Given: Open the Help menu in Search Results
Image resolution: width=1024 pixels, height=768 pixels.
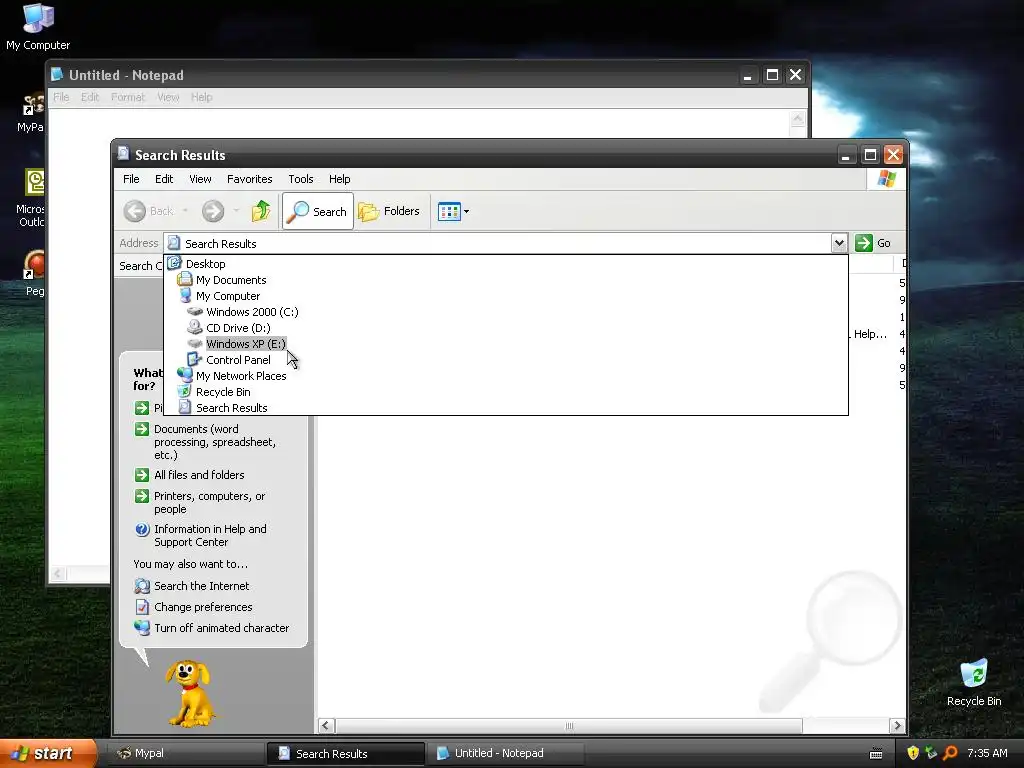Looking at the screenshot, I should click(339, 179).
